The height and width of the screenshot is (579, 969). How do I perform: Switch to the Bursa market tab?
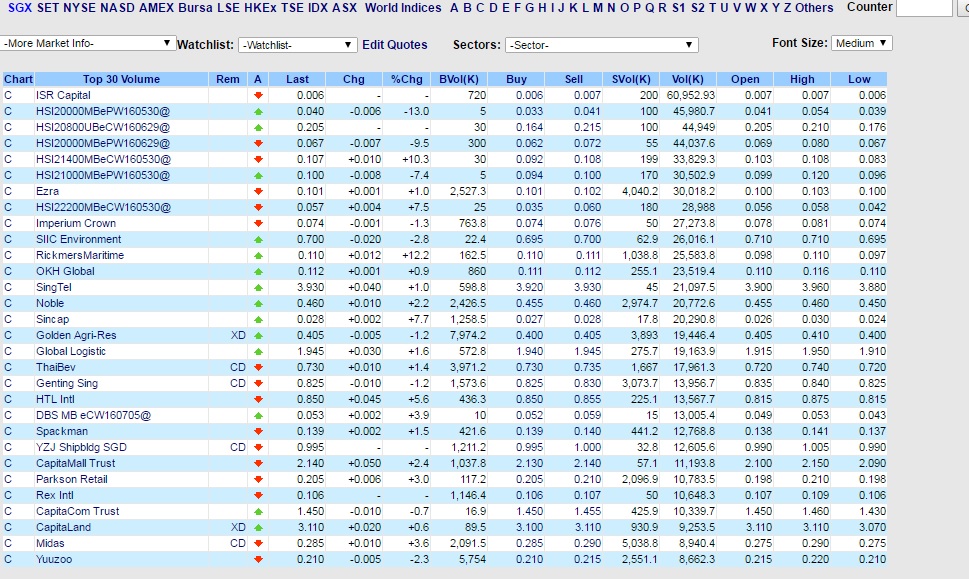coord(195,8)
